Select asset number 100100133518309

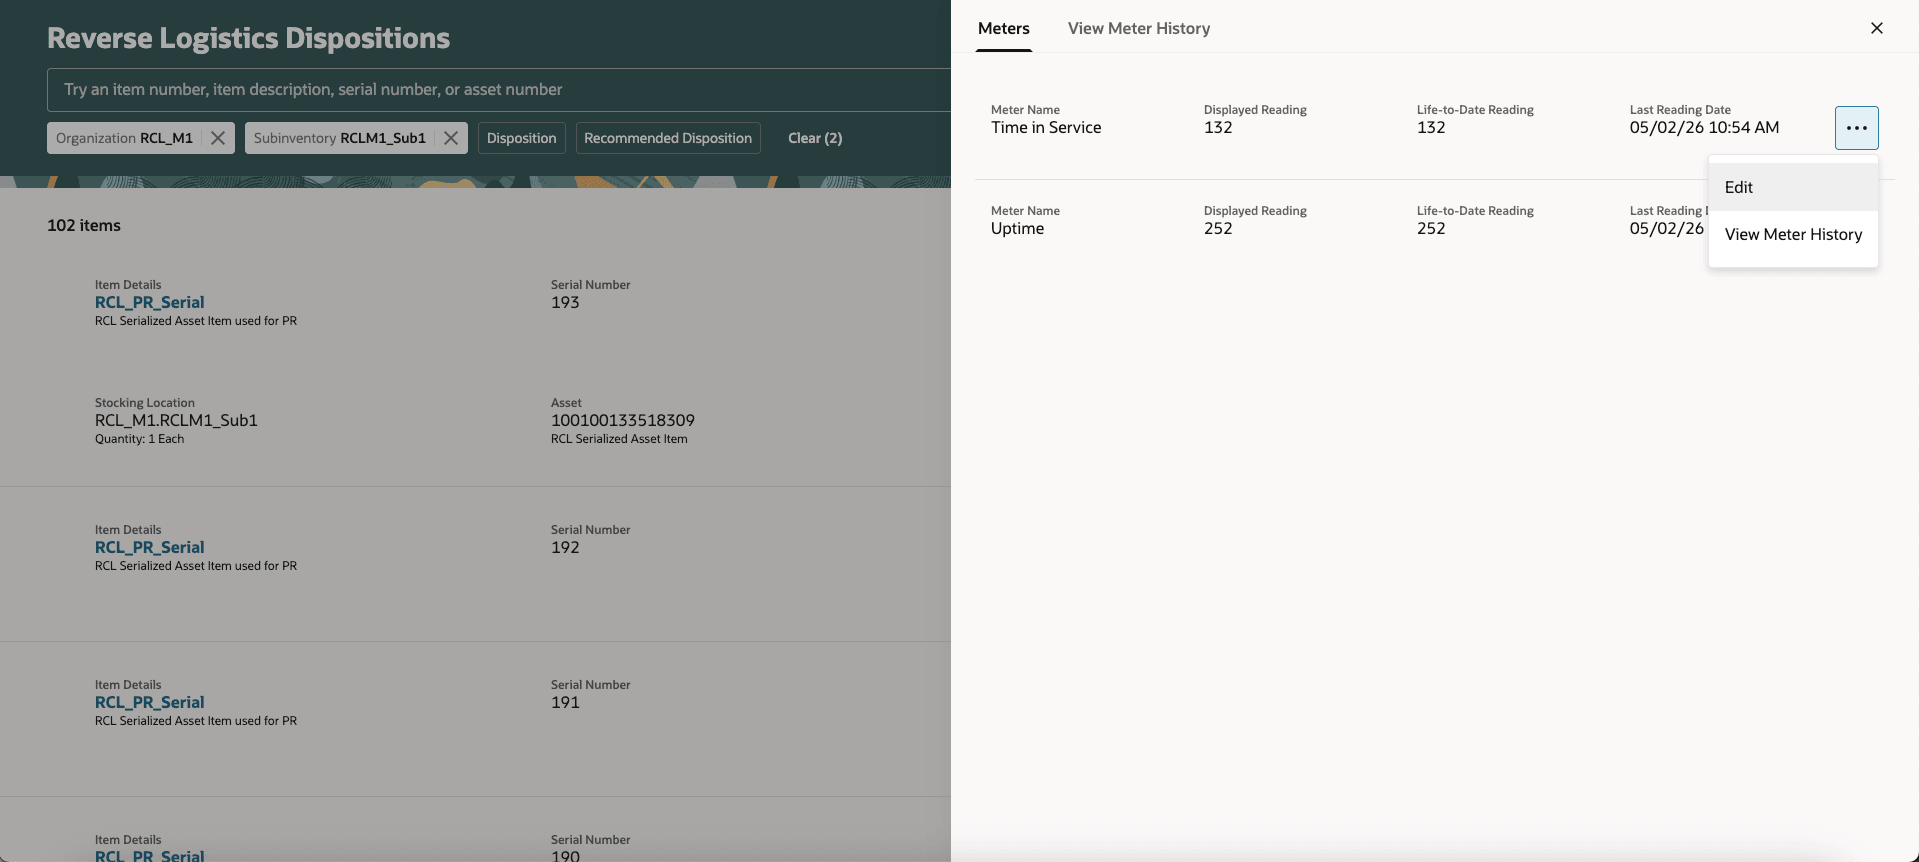point(623,420)
